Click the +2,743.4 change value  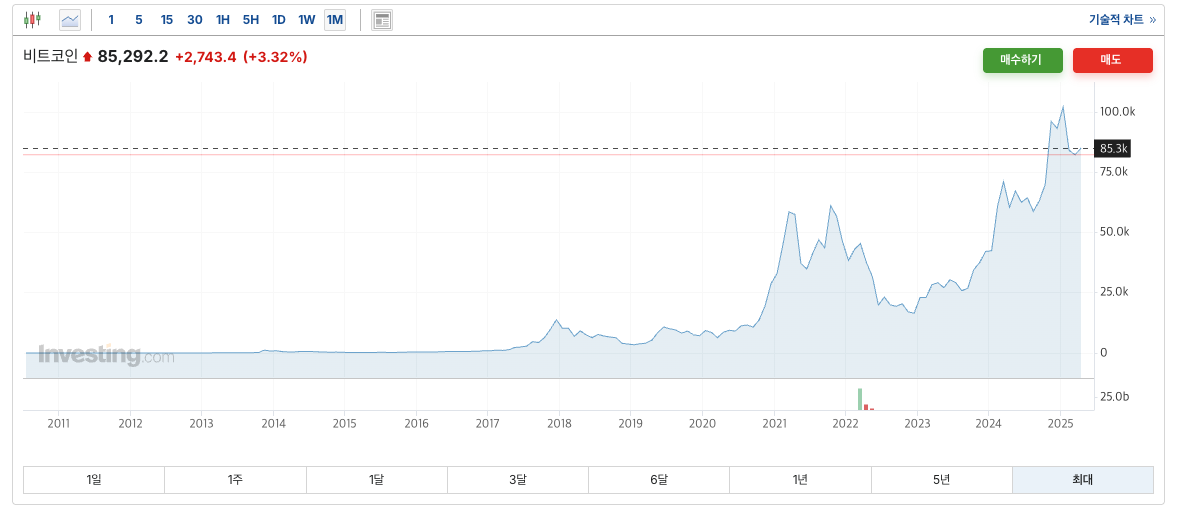click(x=206, y=57)
